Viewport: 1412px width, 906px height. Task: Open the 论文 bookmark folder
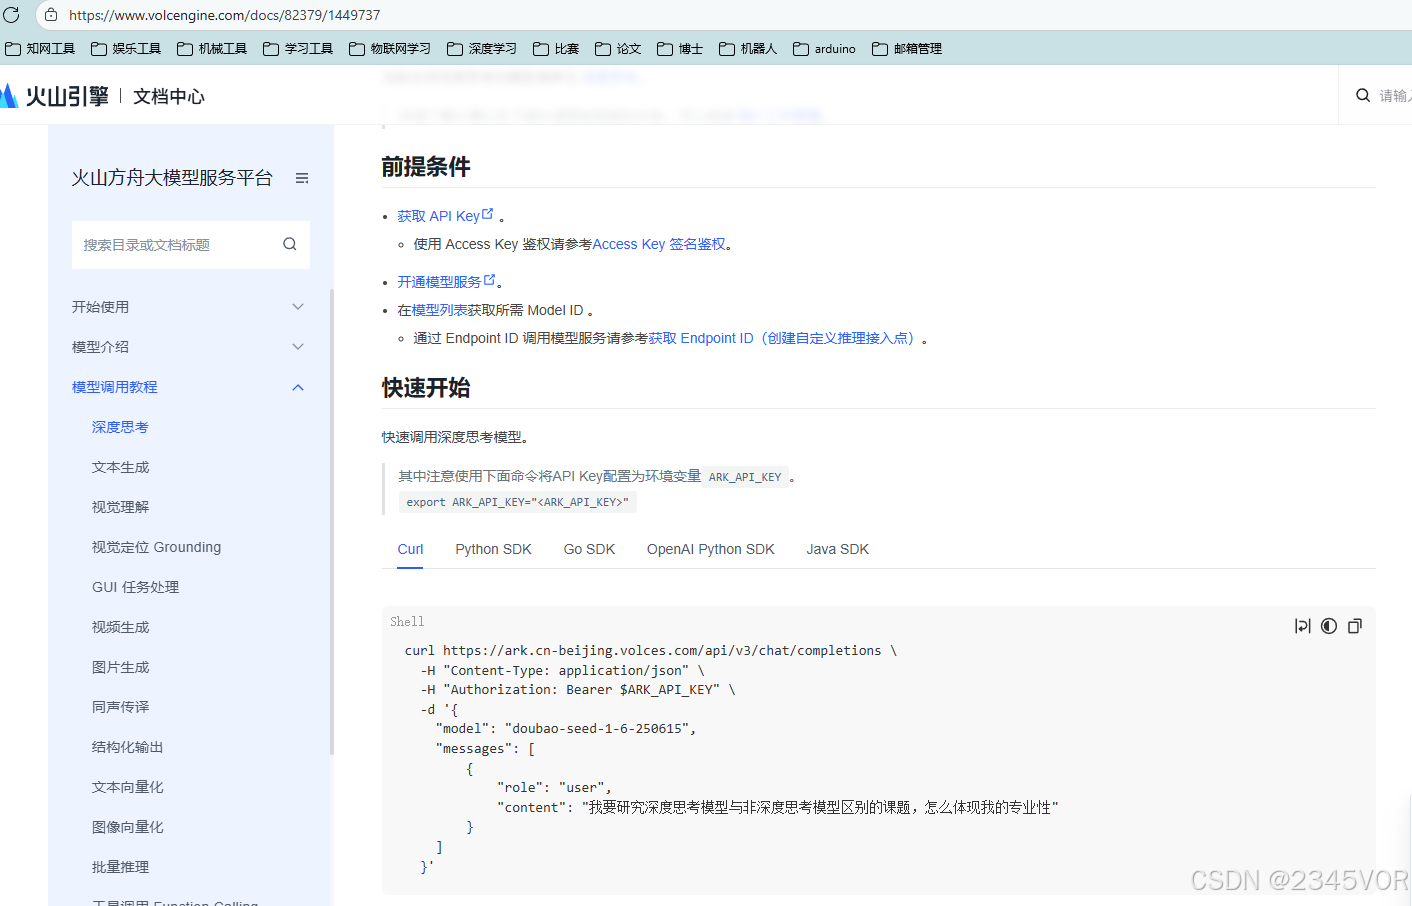pos(618,48)
